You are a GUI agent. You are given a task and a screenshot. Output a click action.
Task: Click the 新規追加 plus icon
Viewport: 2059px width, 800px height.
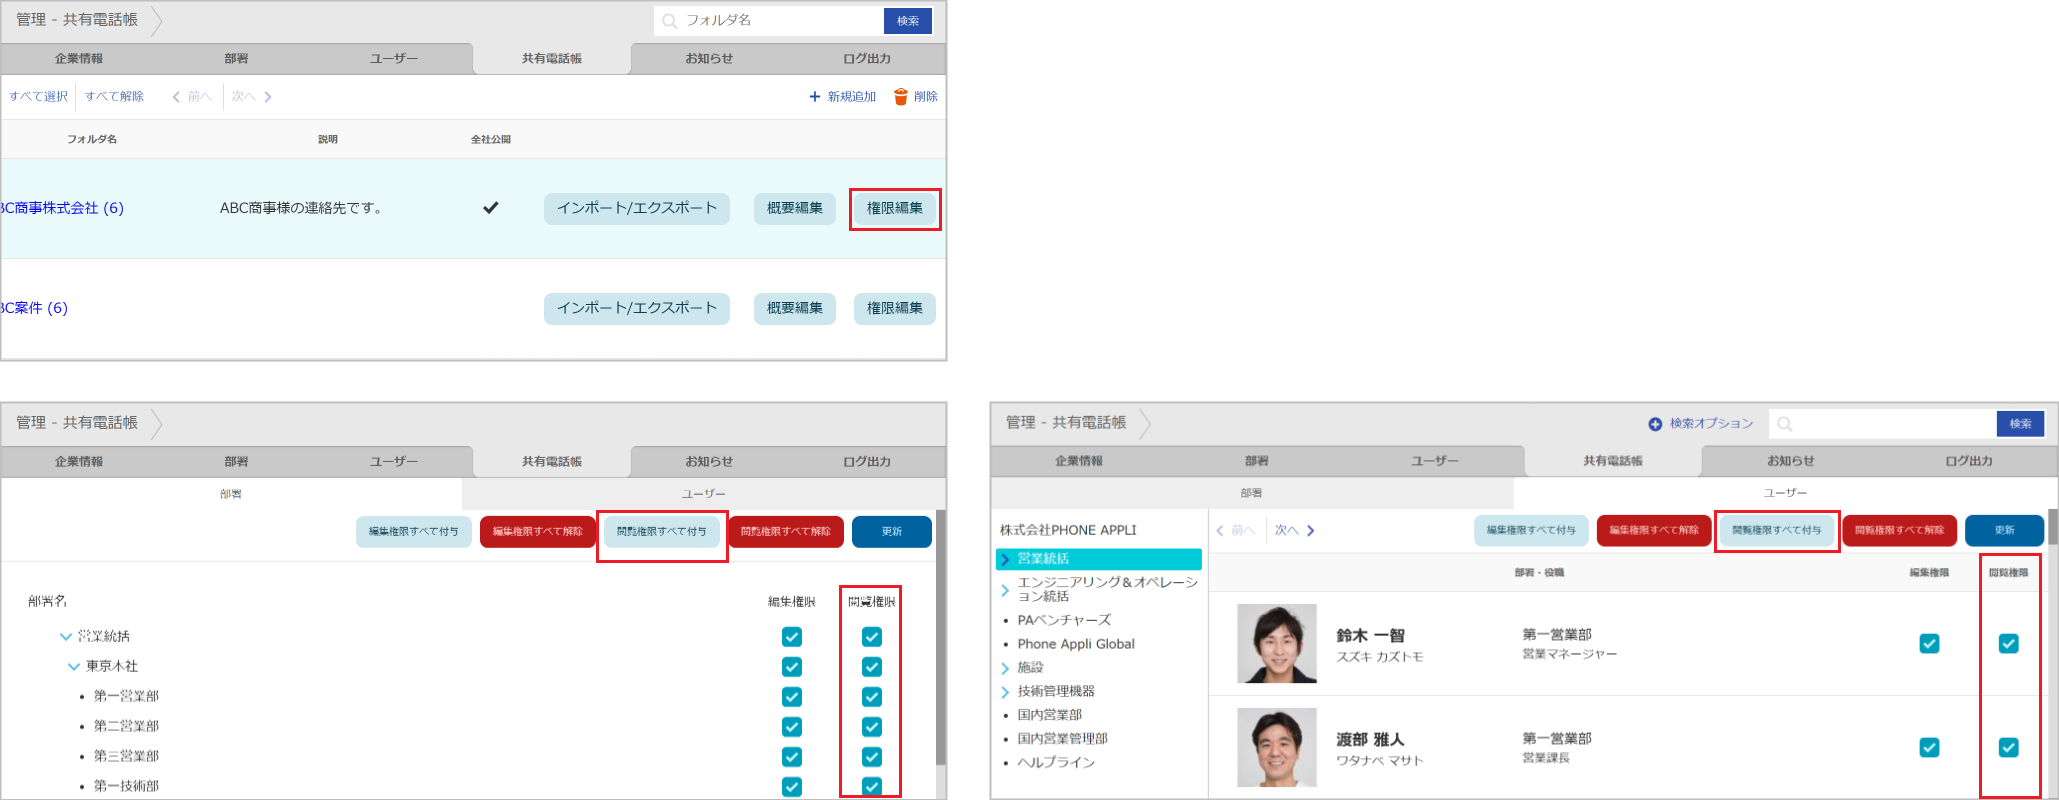pos(814,97)
